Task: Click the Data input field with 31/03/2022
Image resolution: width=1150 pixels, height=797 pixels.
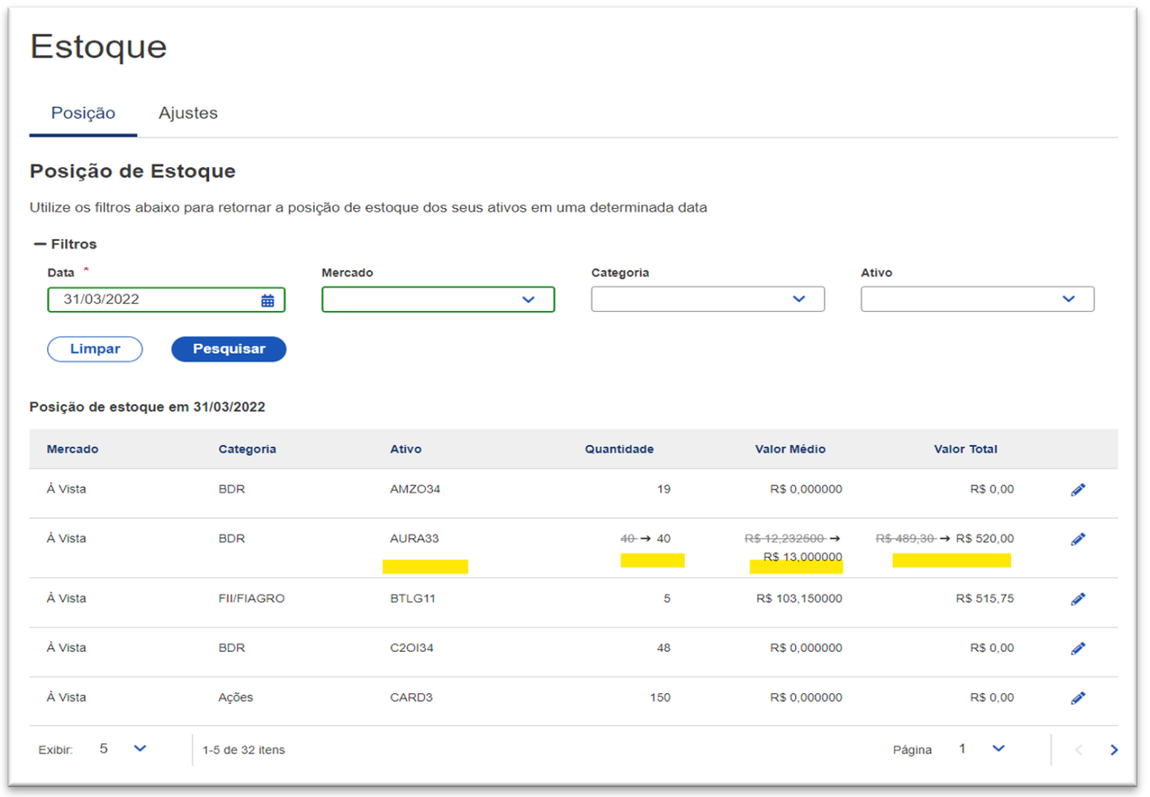Action: click(x=150, y=300)
